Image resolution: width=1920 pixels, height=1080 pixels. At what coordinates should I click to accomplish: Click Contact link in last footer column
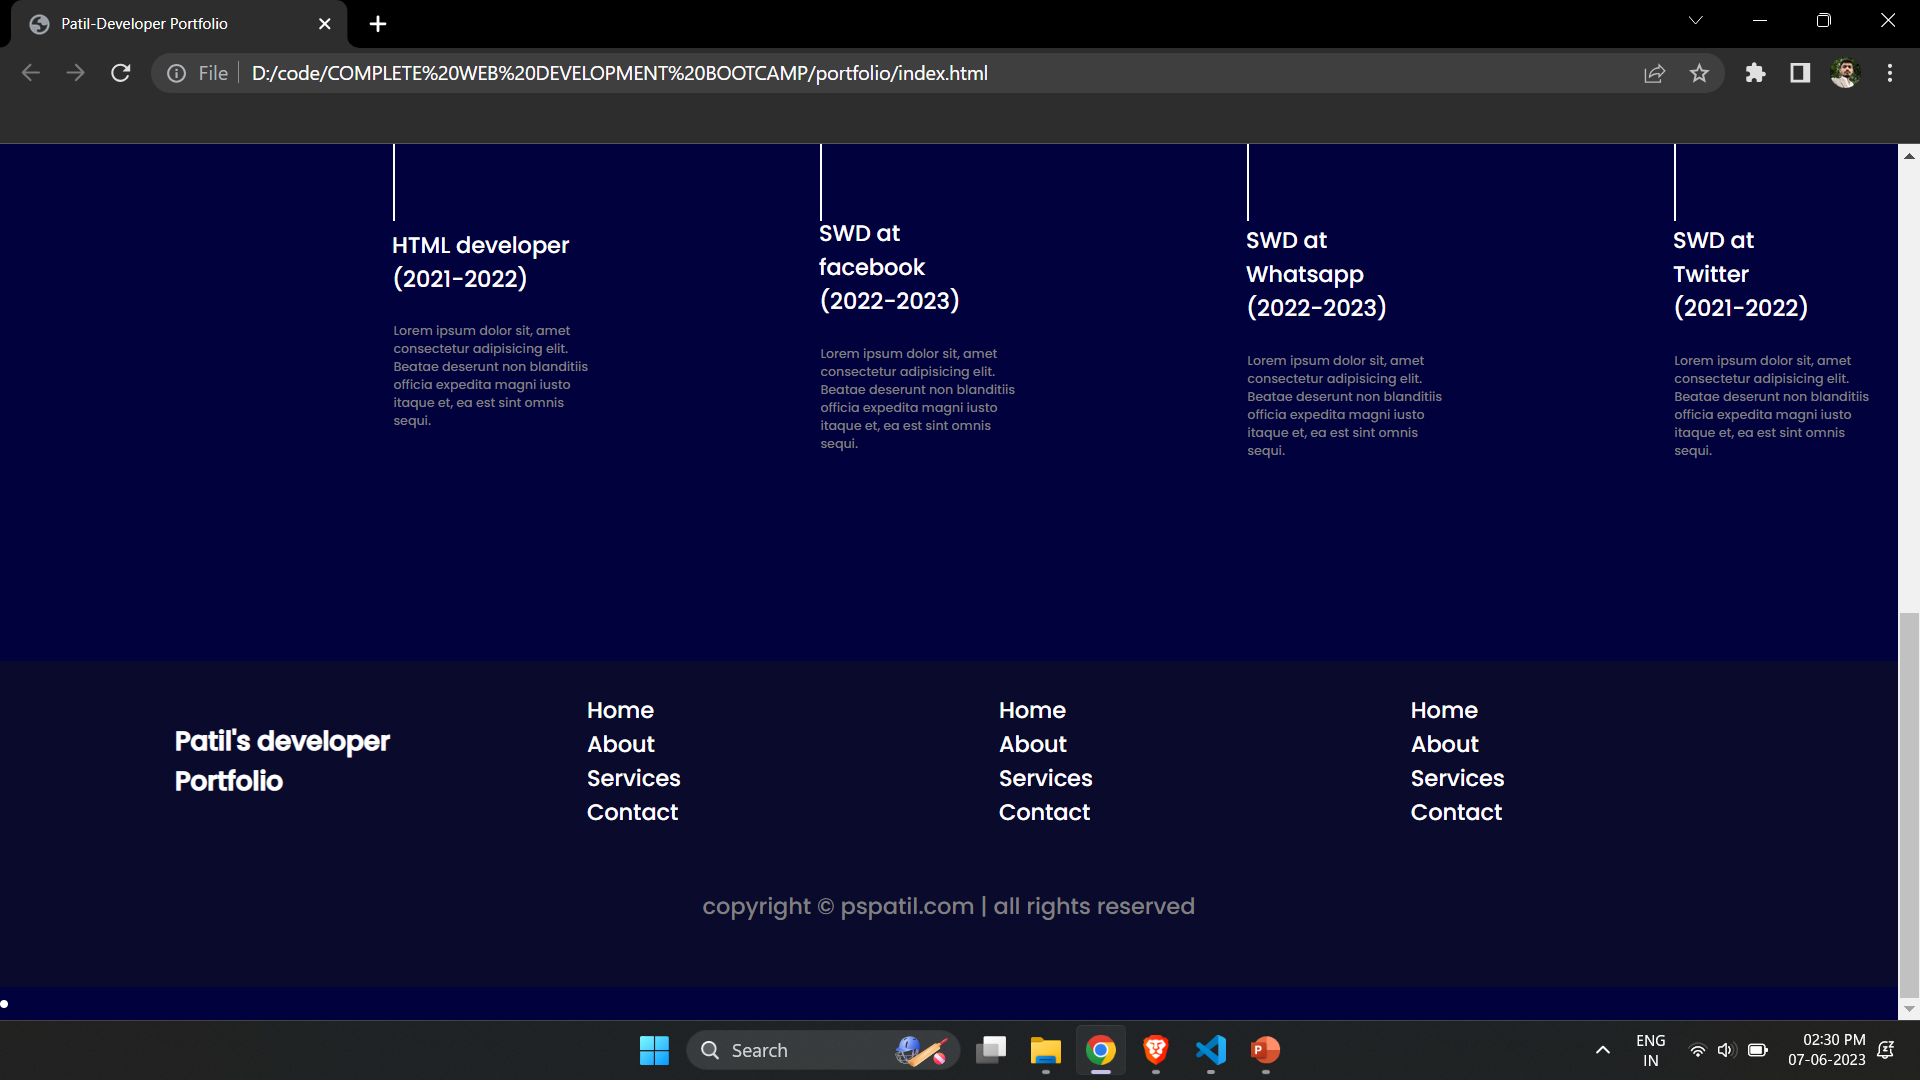coord(1455,812)
